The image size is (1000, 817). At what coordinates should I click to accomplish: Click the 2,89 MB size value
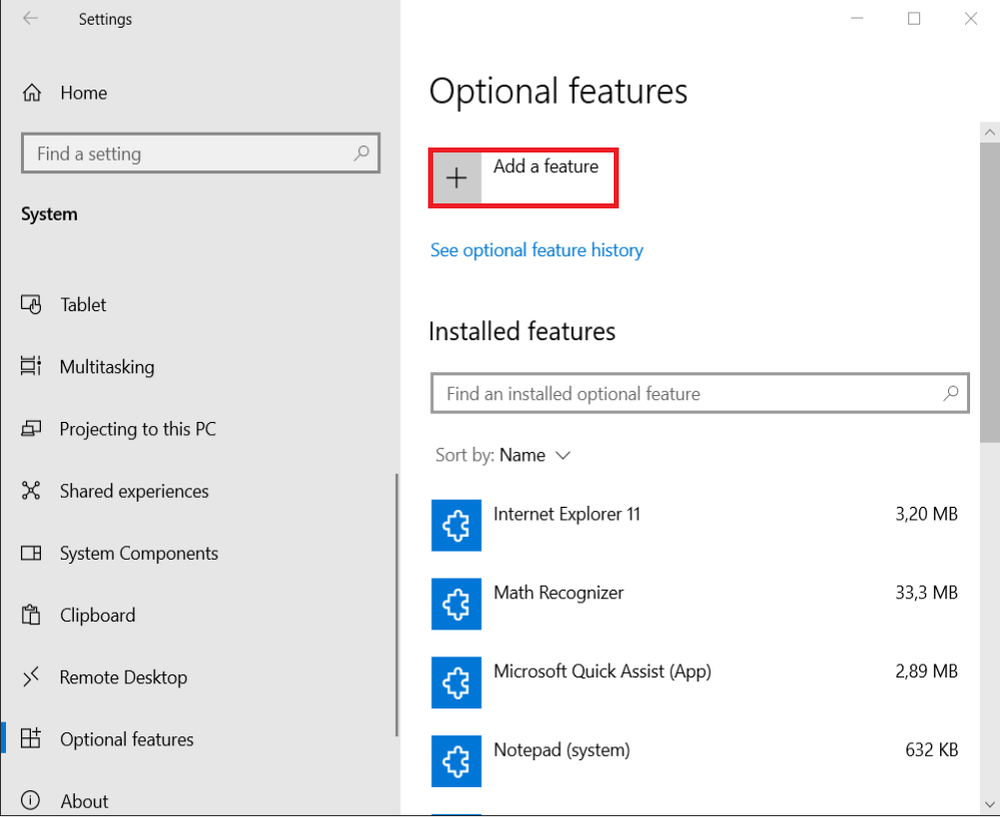click(x=926, y=671)
